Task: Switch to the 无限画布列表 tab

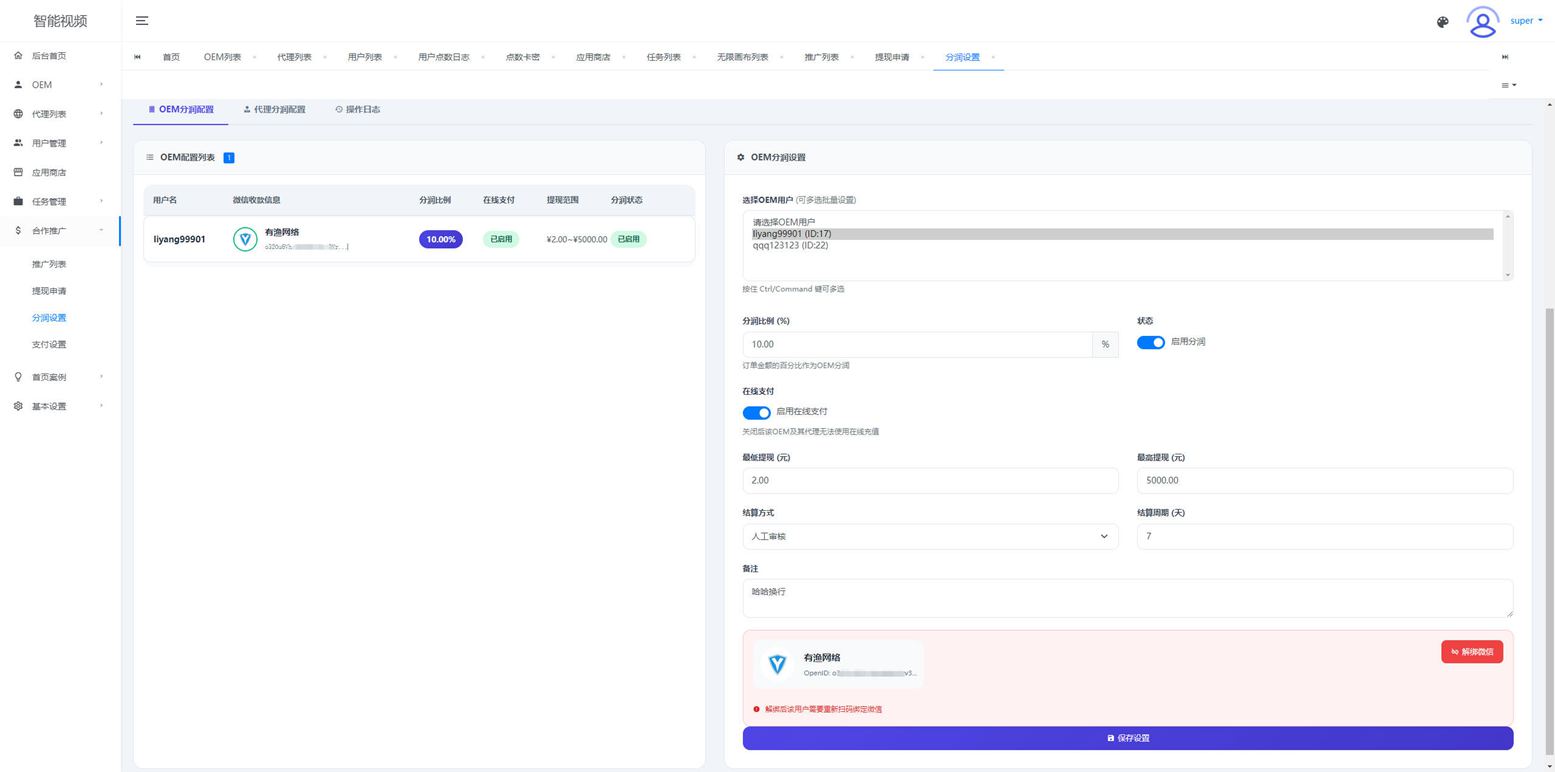Action: coord(742,57)
